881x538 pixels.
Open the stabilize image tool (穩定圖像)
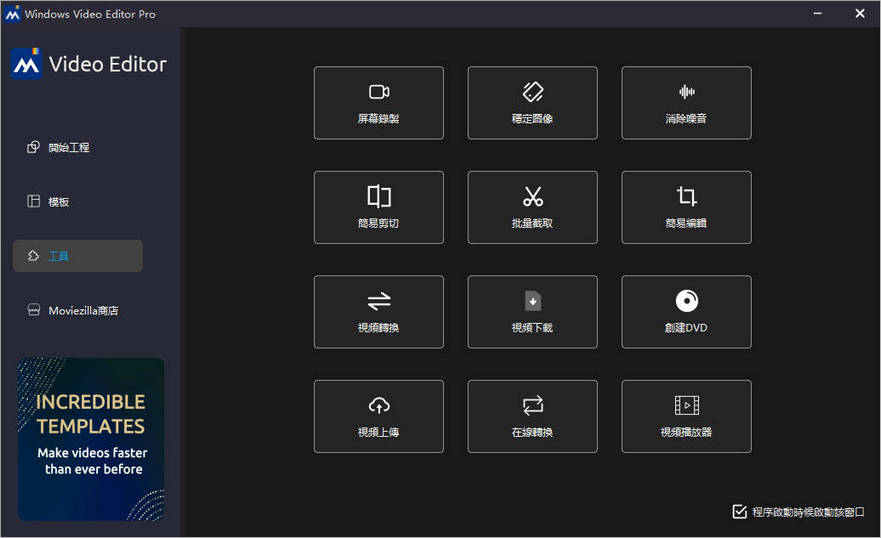coord(533,103)
